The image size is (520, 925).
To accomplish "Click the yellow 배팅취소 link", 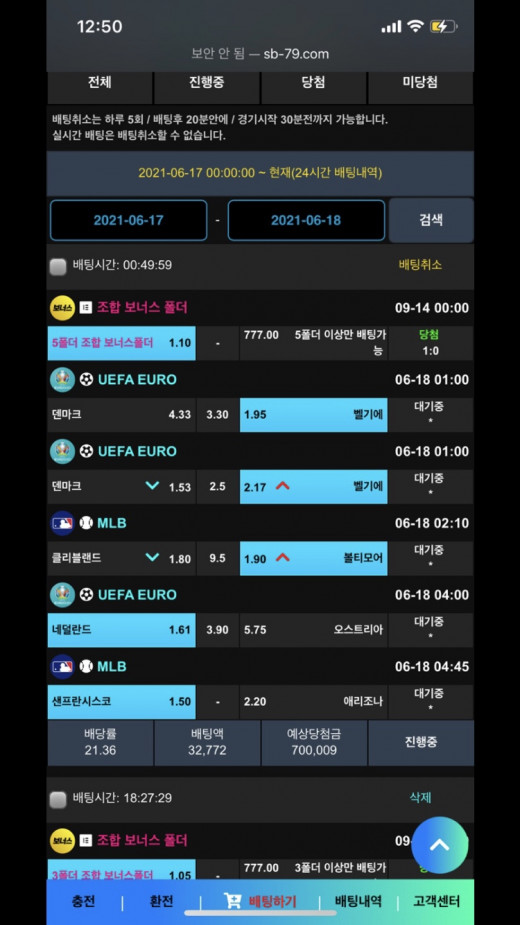I will tap(420, 265).
